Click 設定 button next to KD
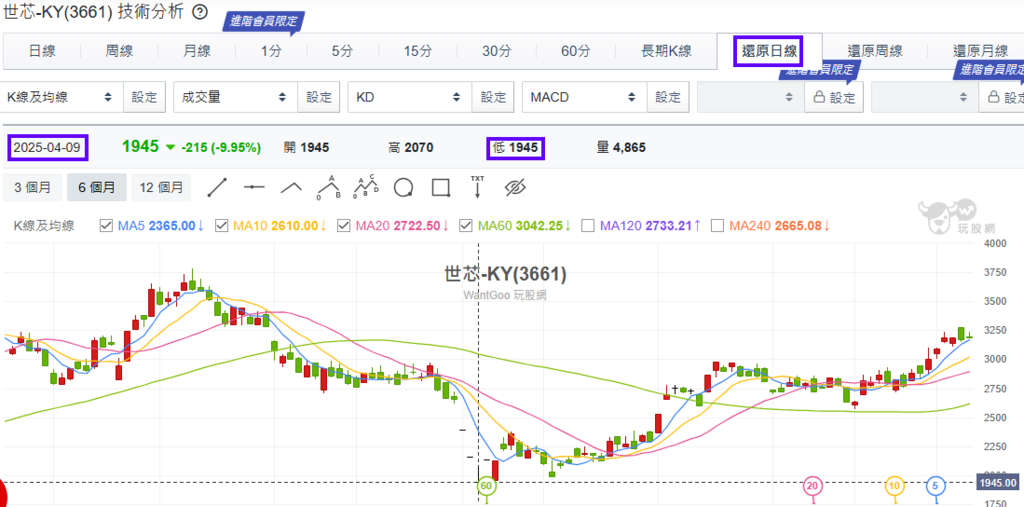The height and width of the screenshot is (507, 1024). point(493,97)
